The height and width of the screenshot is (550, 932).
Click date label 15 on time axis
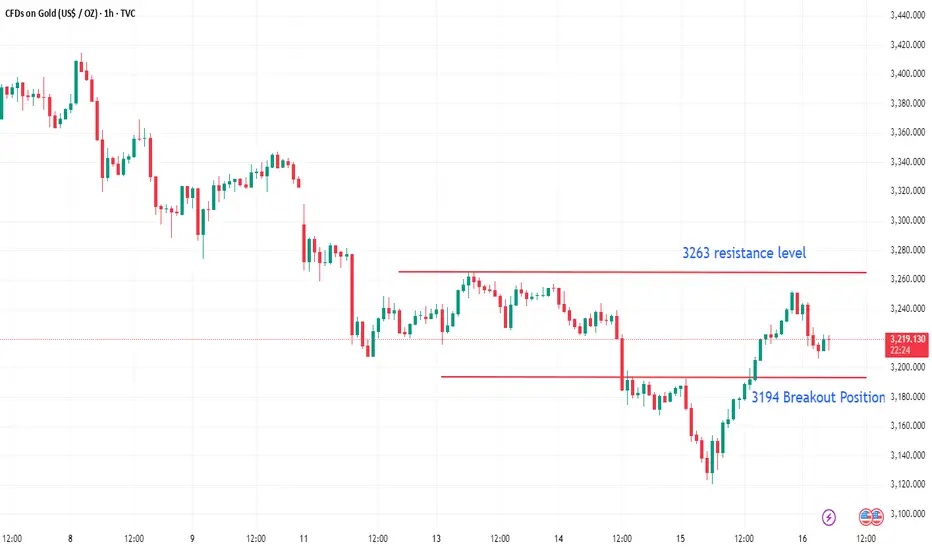(680, 539)
